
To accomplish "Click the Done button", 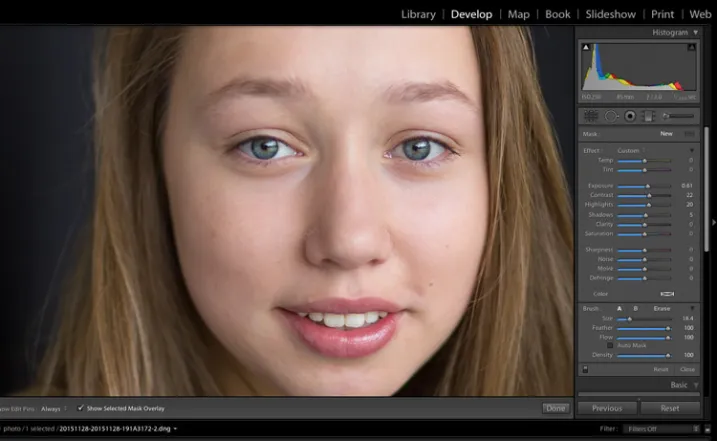I will click(x=556, y=408).
